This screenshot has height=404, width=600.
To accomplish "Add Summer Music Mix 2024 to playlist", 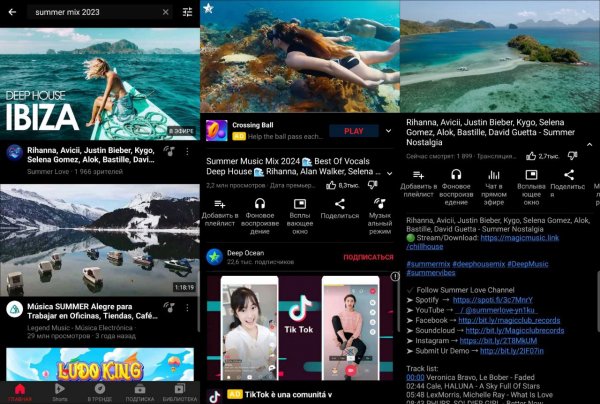I will coord(220,213).
